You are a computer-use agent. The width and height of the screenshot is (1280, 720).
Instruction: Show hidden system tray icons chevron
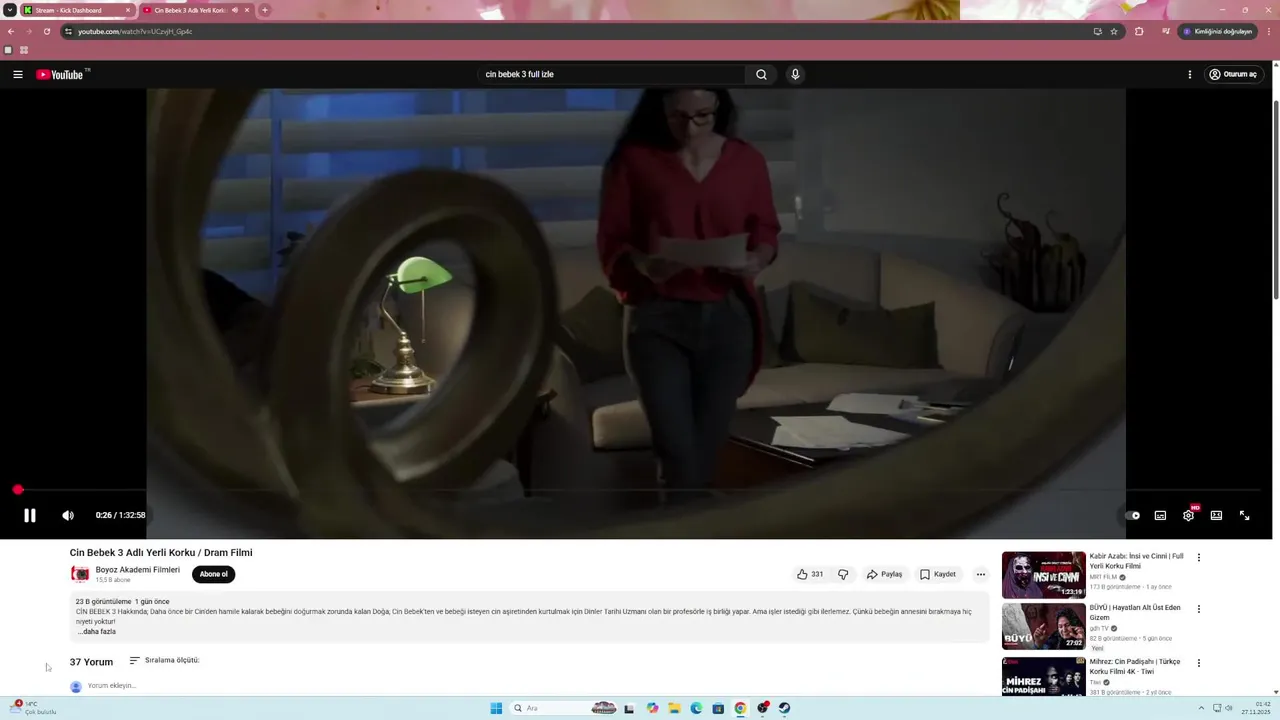(1202, 708)
